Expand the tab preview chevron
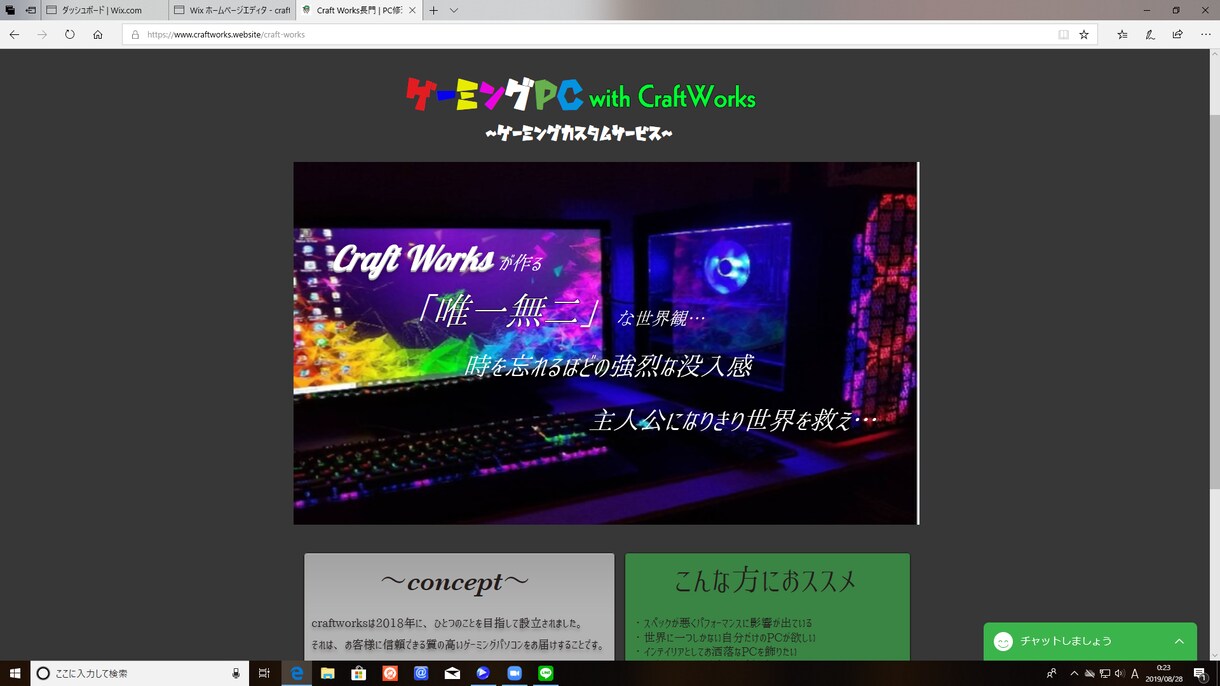This screenshot has height=686, width=1220. pos(453,10)
